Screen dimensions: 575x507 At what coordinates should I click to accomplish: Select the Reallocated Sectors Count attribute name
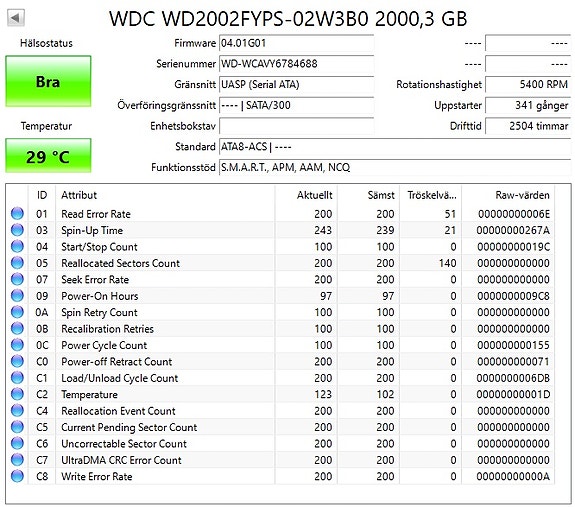coord(120,263)
